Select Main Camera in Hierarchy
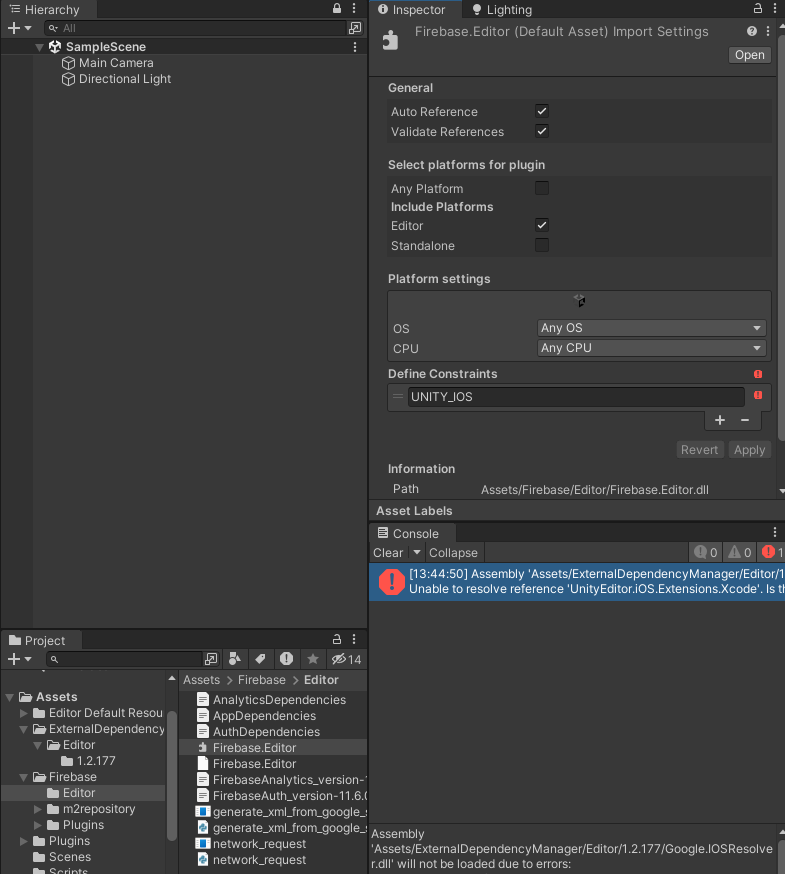 (116, 63)
